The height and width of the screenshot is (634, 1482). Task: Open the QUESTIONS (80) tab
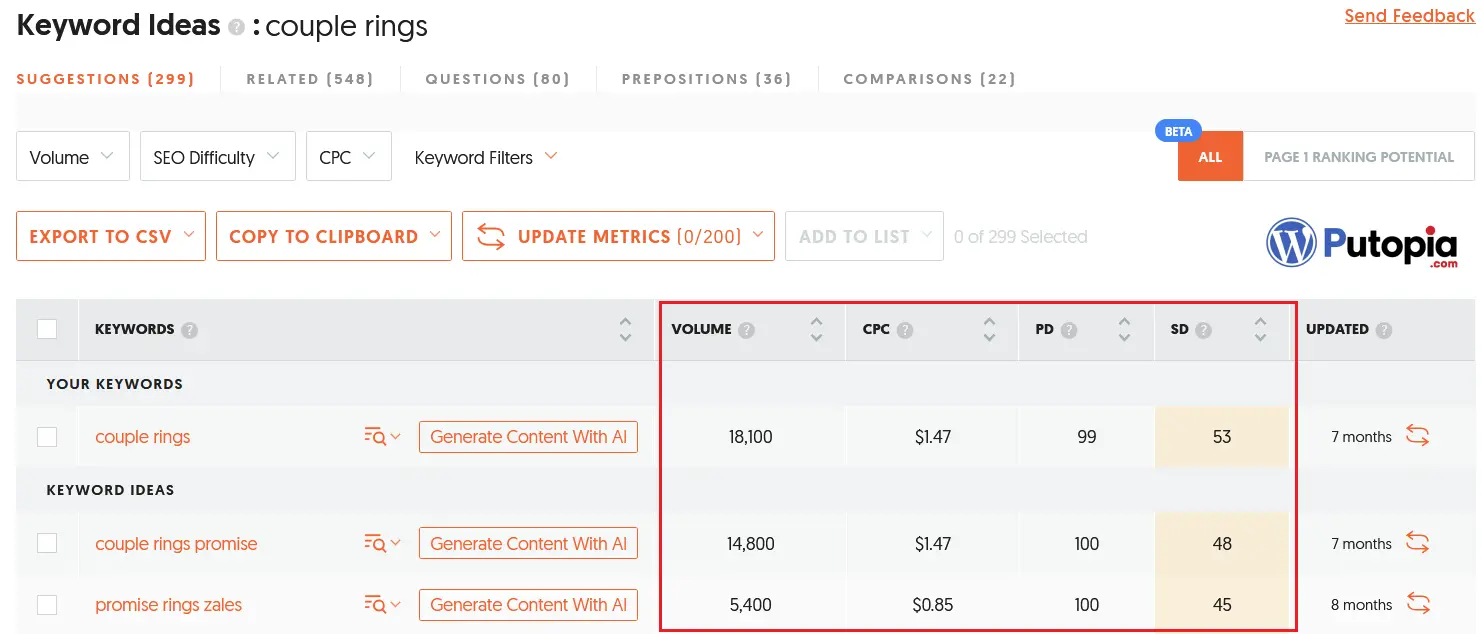coord(498,79)
